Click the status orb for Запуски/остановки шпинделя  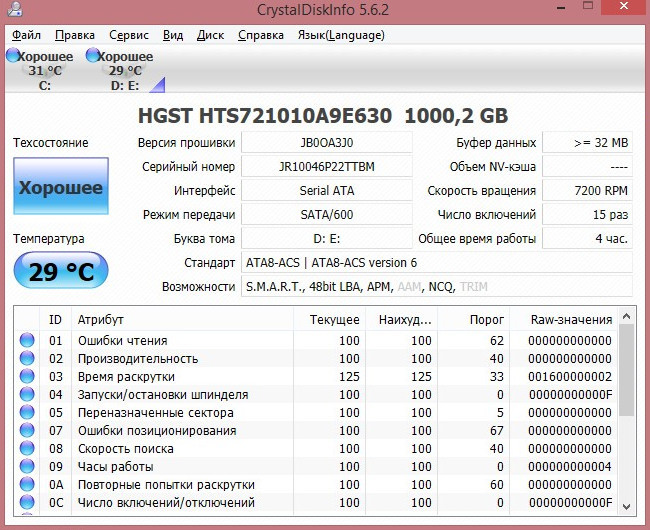[x=27, y=394]
